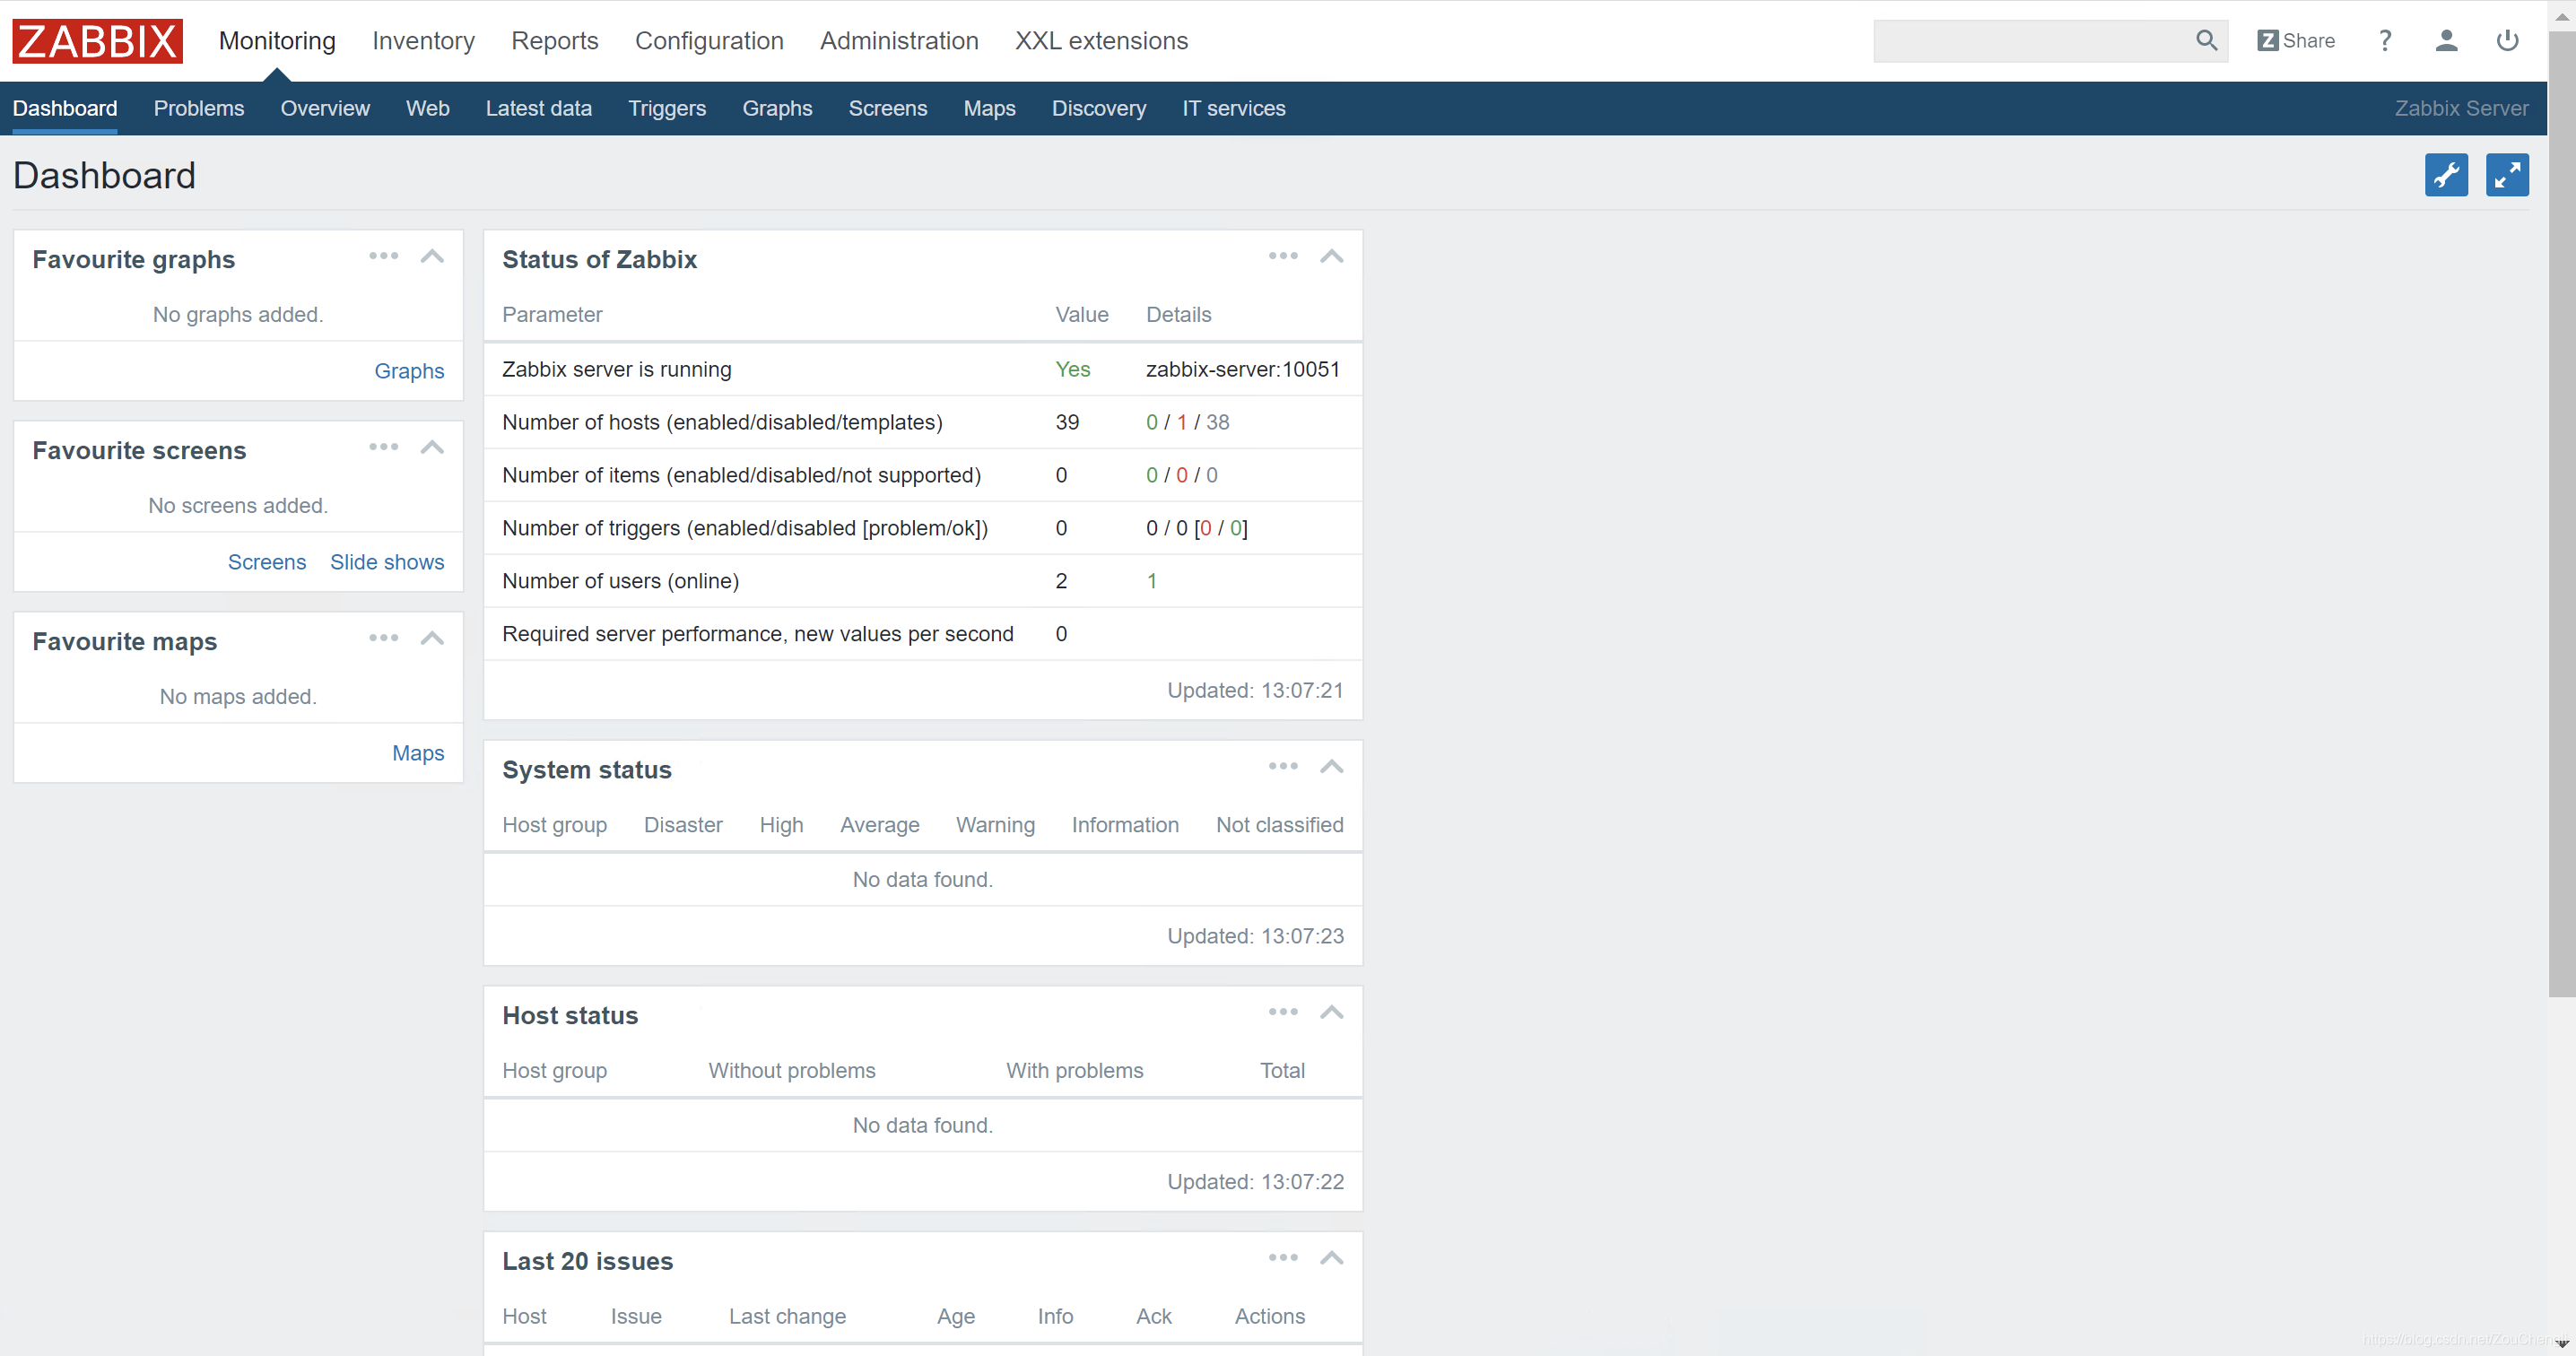Screen dimensions: 2576x1356
Task: Click the power logout icon
Action: pos(2507,41)
